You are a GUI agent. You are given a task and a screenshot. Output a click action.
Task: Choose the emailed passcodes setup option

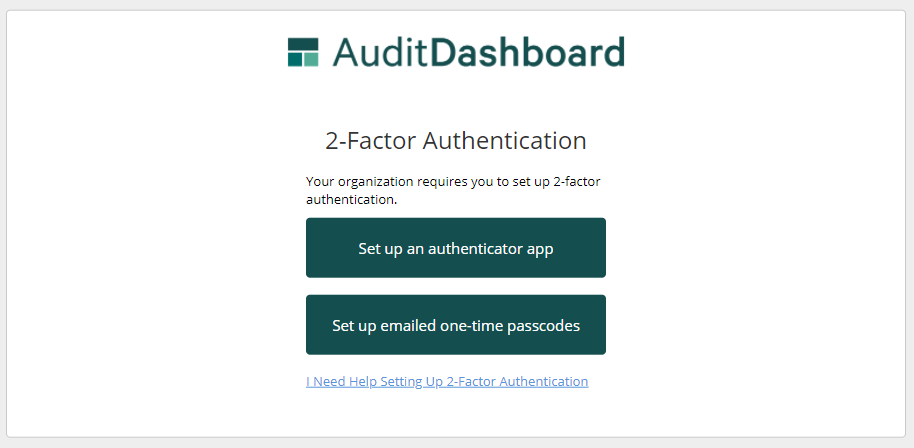tap(456, 325)
